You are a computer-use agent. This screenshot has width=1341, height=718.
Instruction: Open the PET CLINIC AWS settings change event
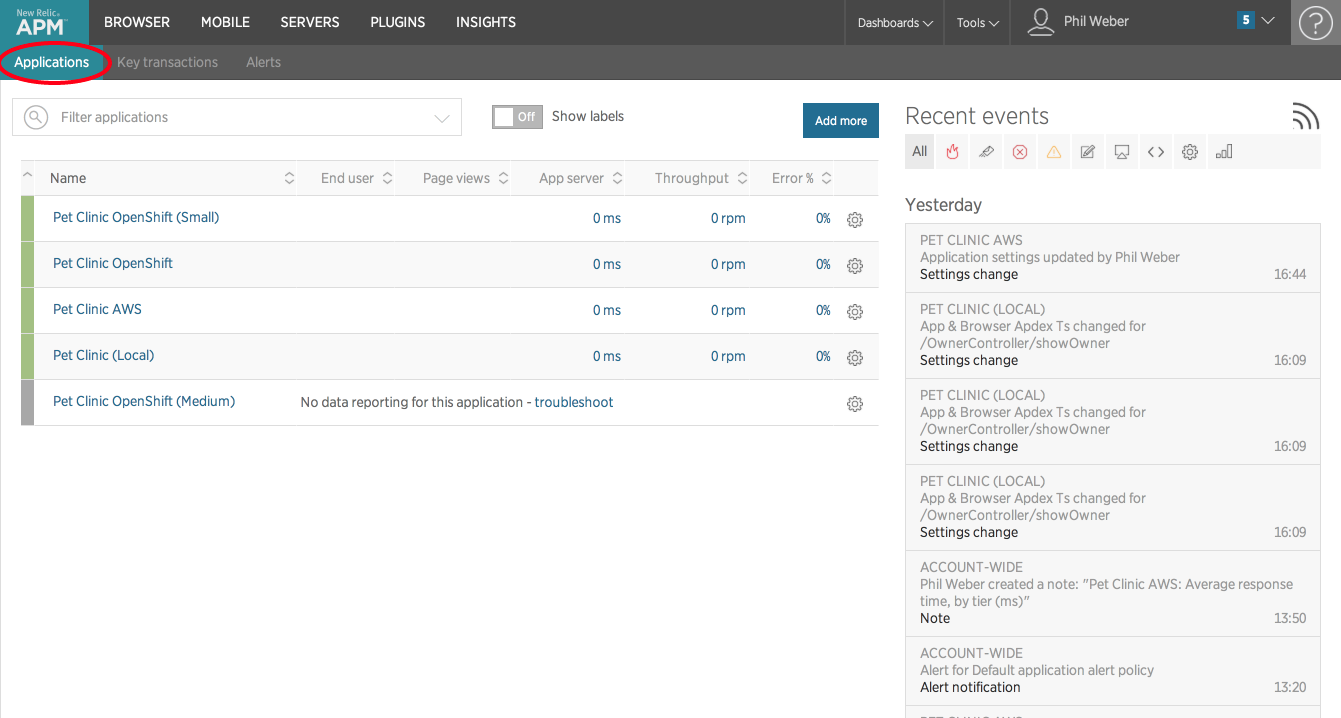[x=1113, y=257]
